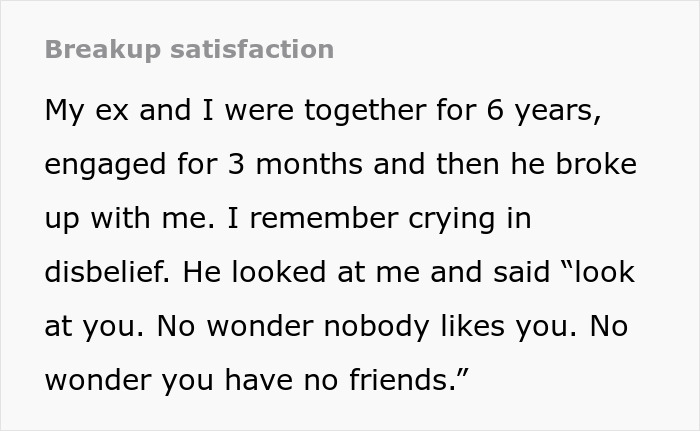Click the phrase 'My ex and I'

tap(118, 111)
